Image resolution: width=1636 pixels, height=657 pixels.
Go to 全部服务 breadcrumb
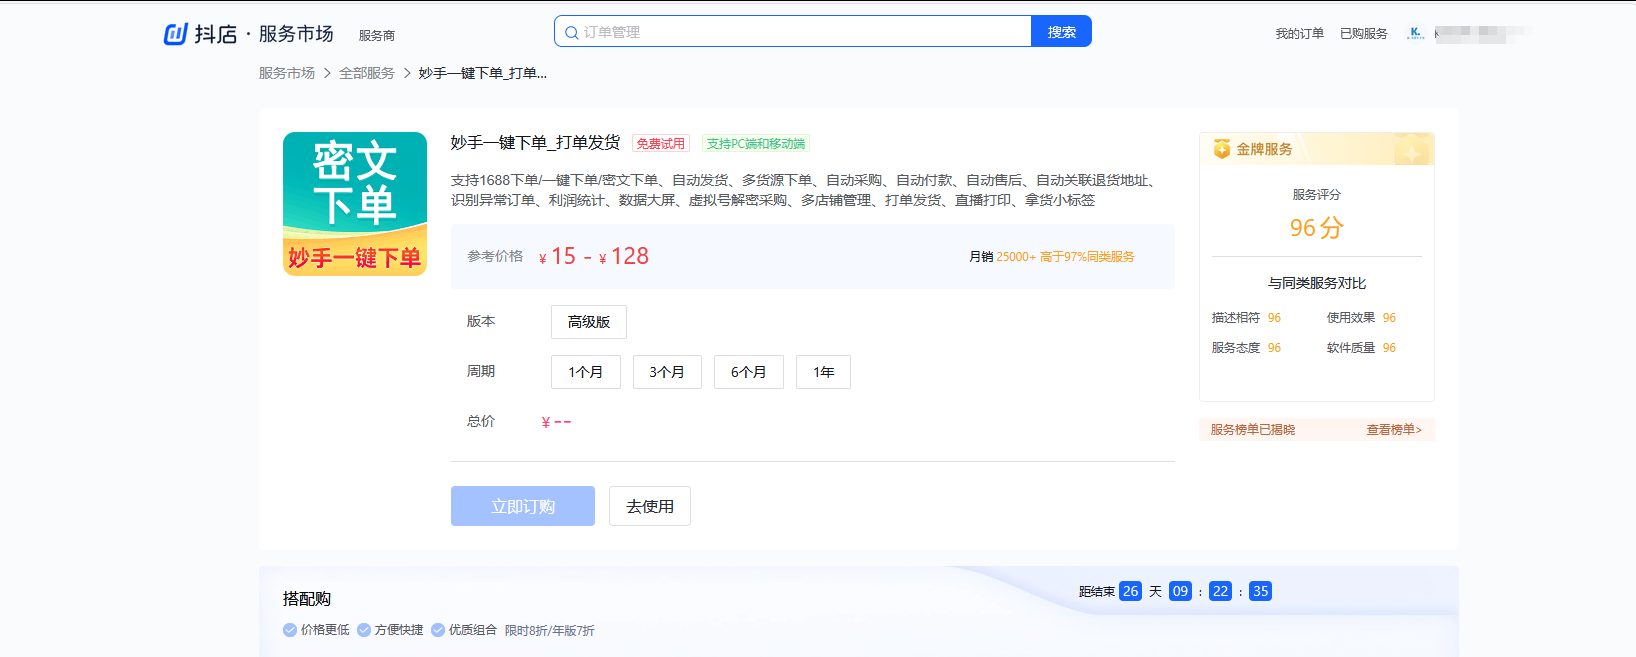367,73
